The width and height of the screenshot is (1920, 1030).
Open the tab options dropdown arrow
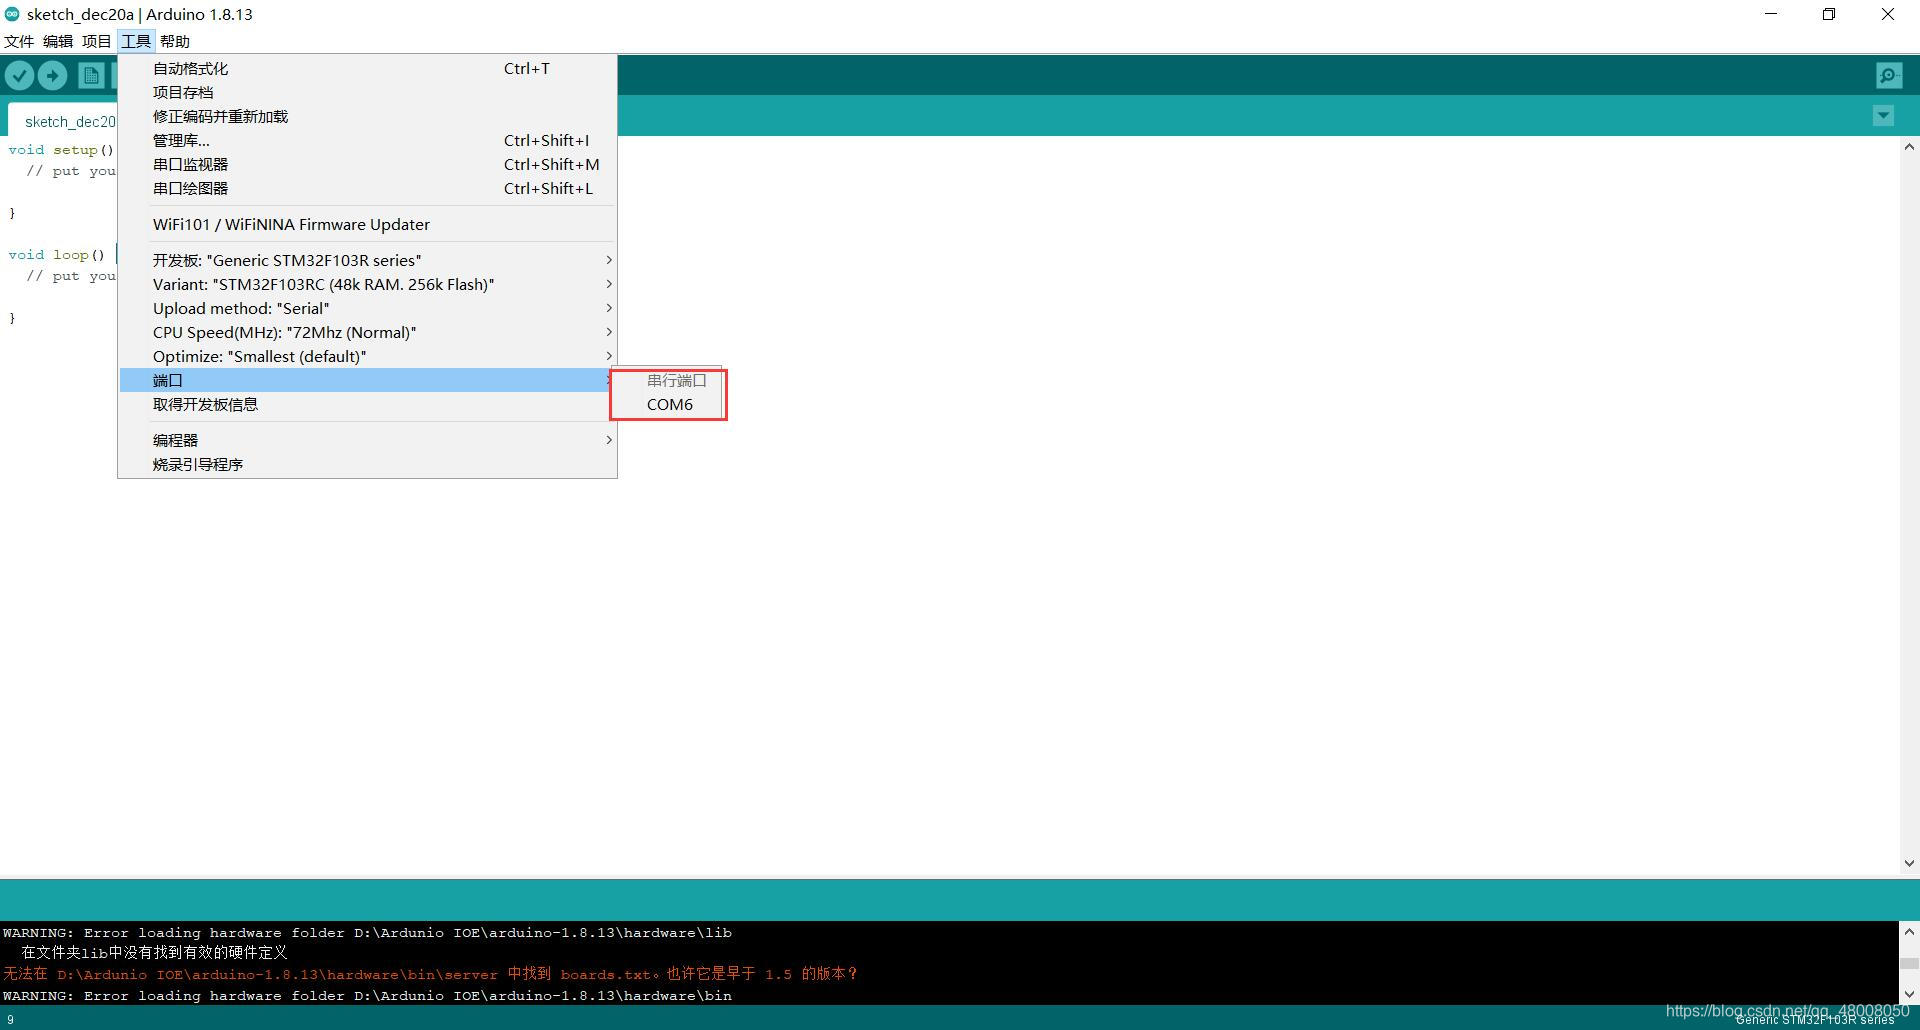point(1883,116)
